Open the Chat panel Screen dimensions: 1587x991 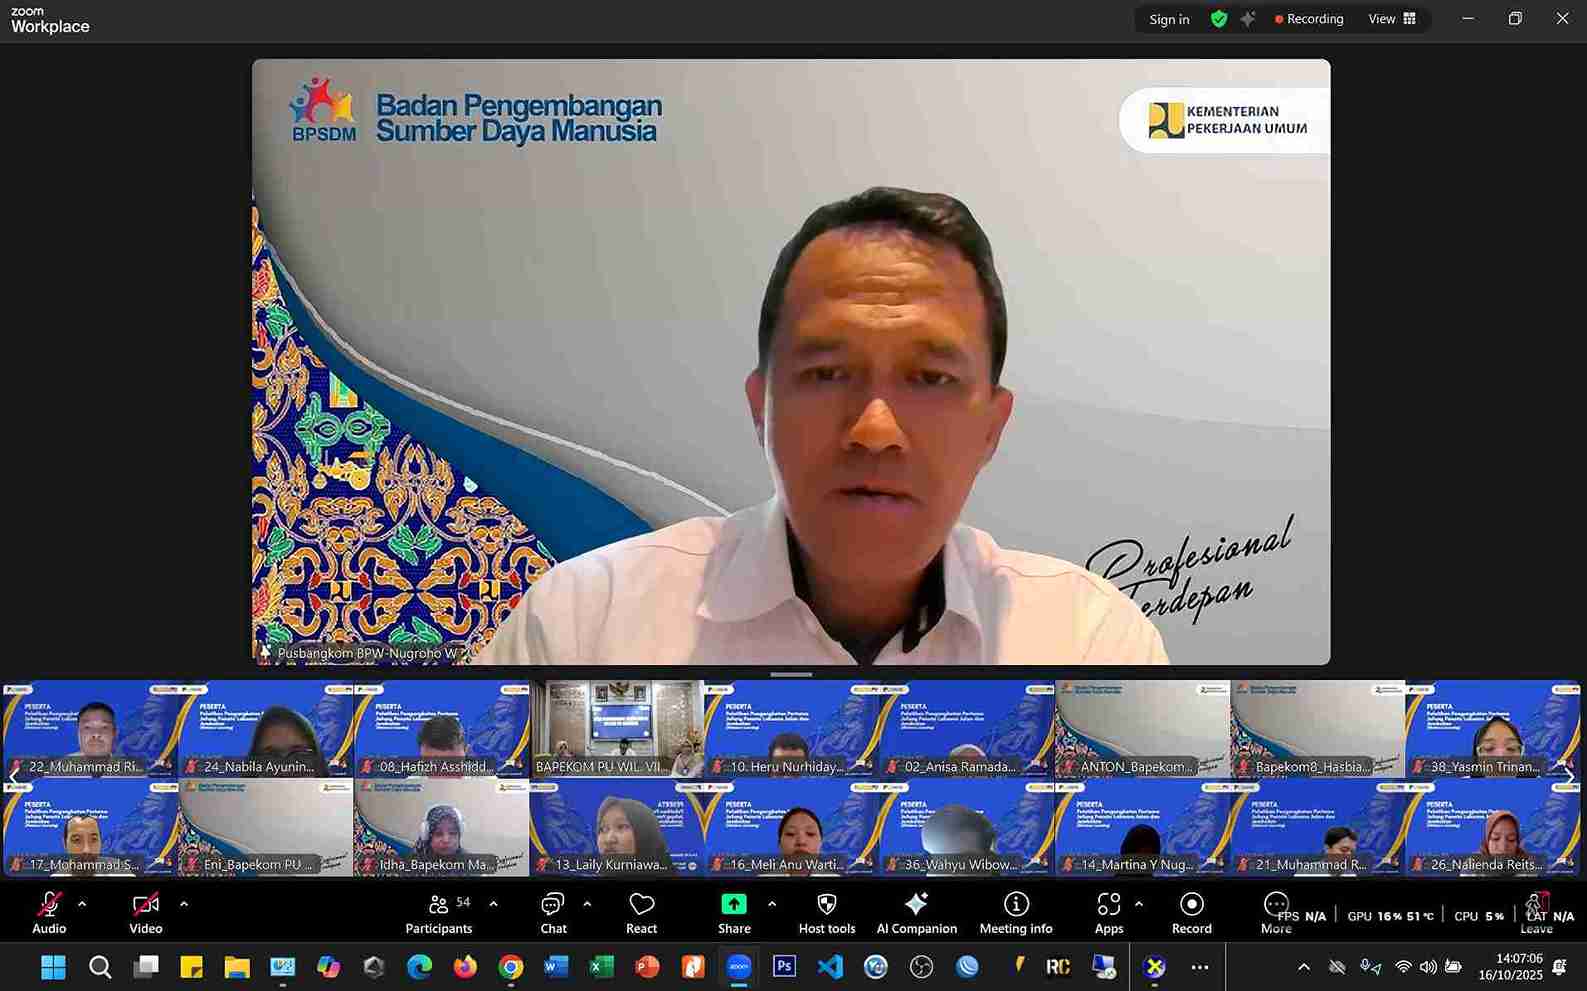click(553, 913)
